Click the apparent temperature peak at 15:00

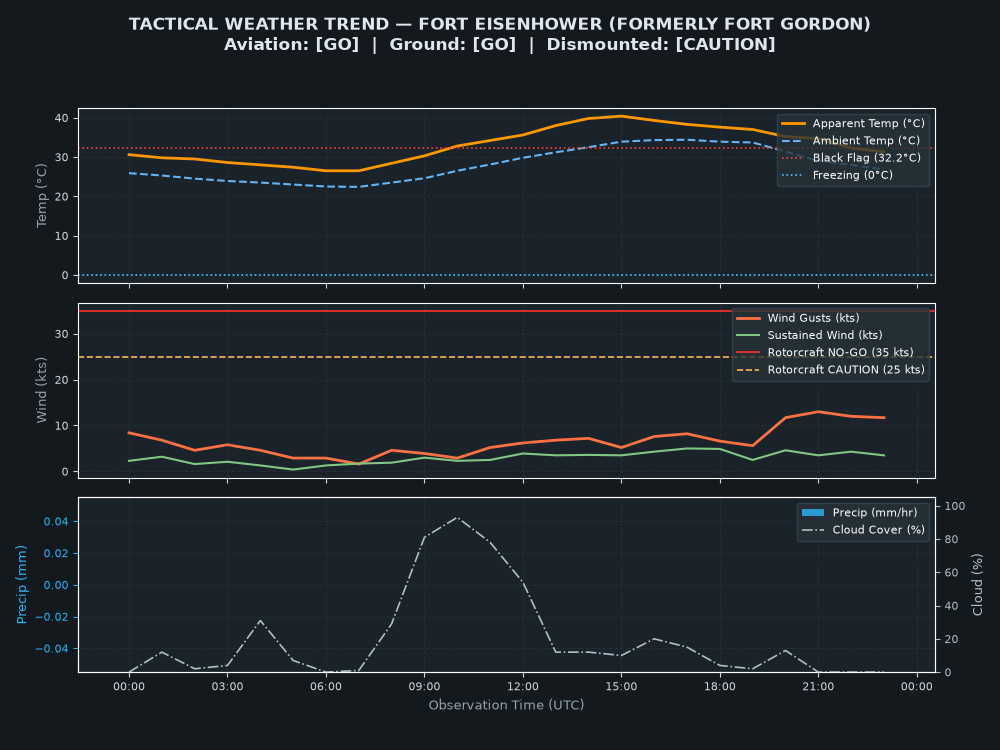pos(621,116)
